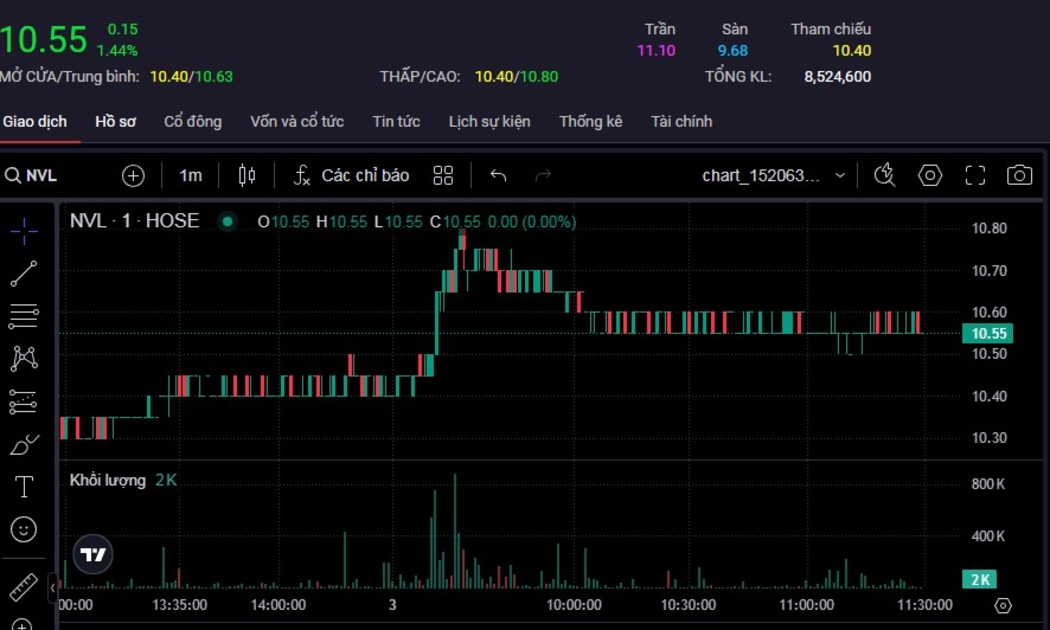Select the trend line drawing tool

pos(24,273)
